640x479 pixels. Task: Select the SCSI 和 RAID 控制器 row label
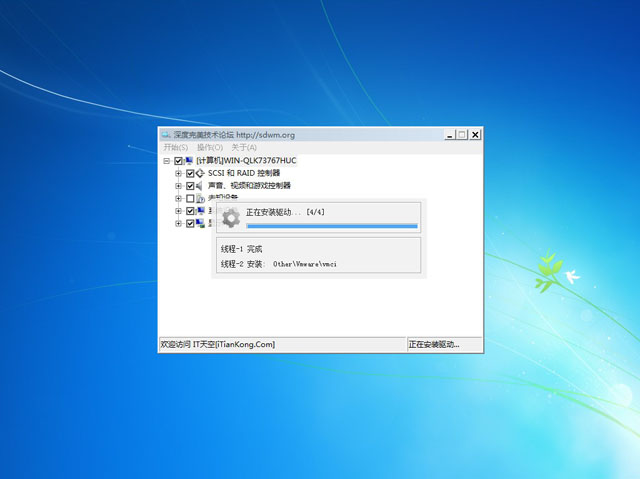(x=244, y=173)
